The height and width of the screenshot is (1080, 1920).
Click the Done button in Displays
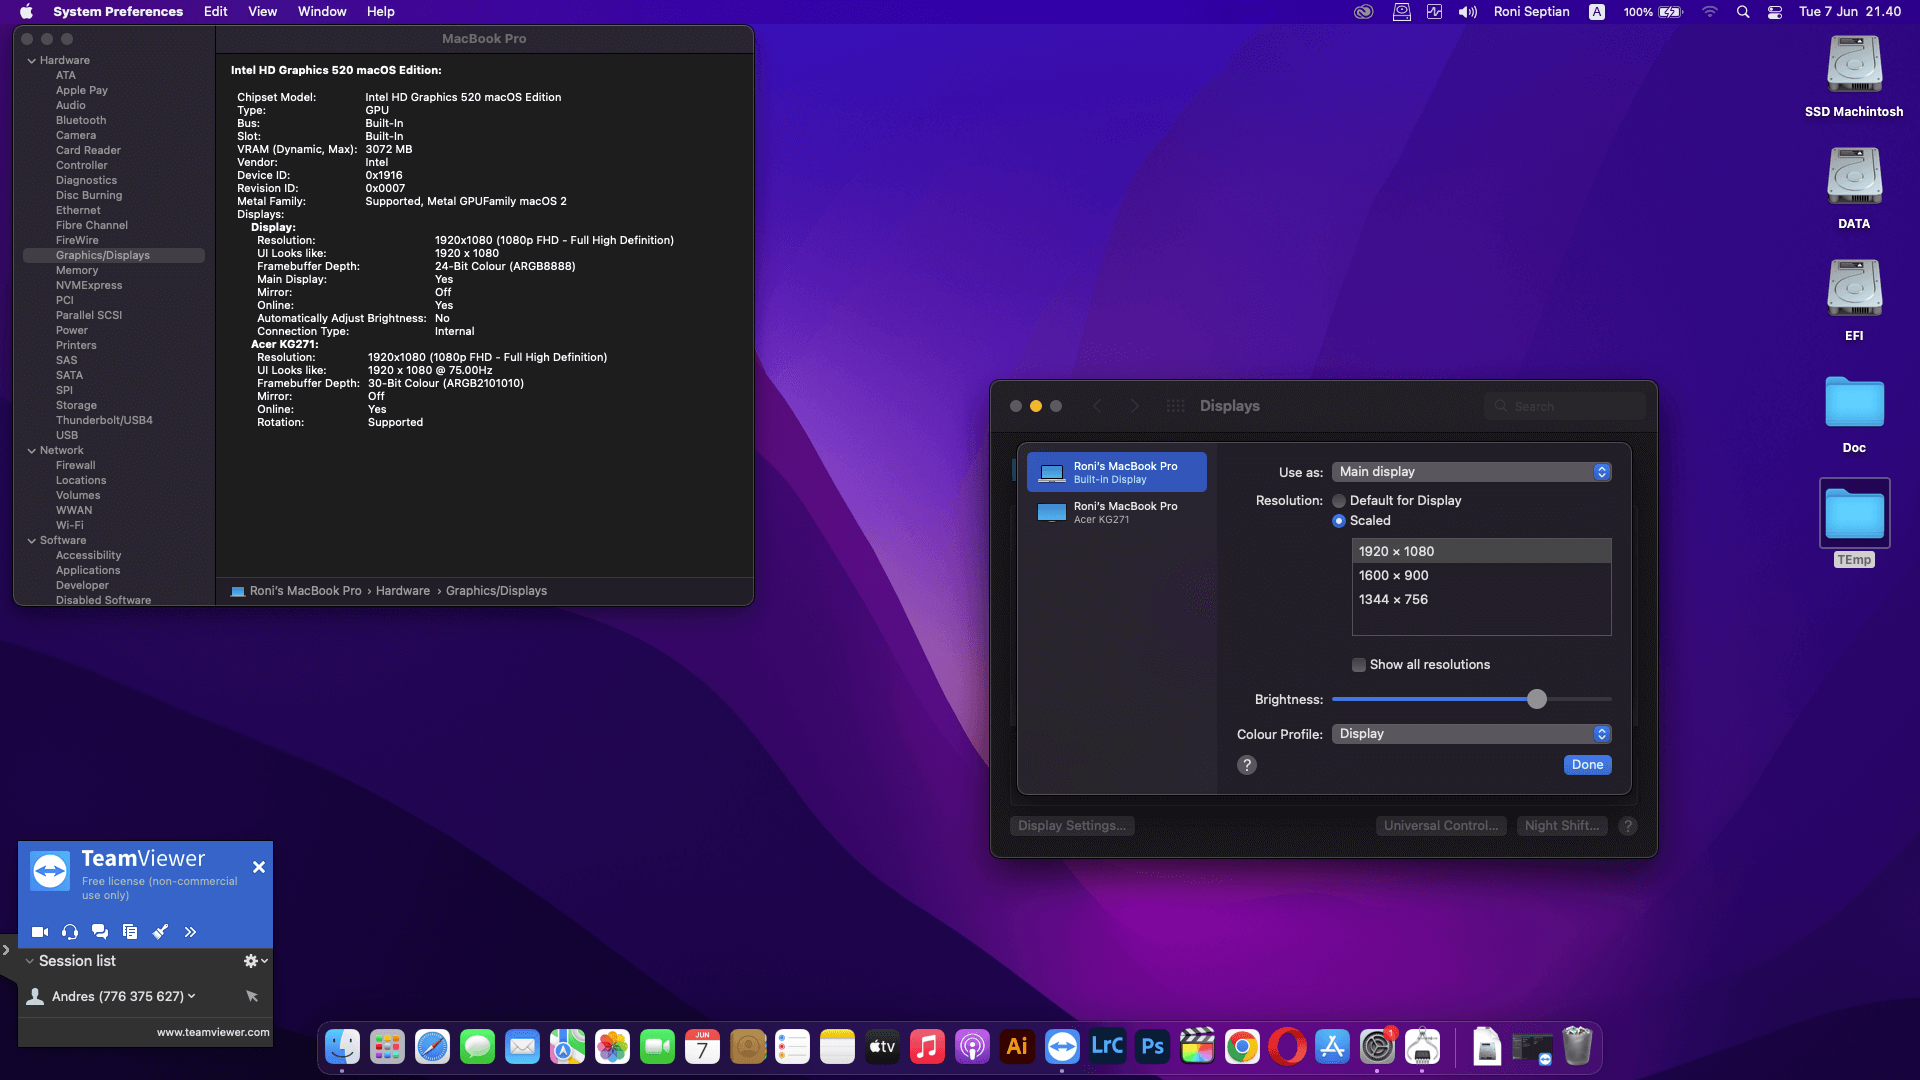[x=1587, y=764]
